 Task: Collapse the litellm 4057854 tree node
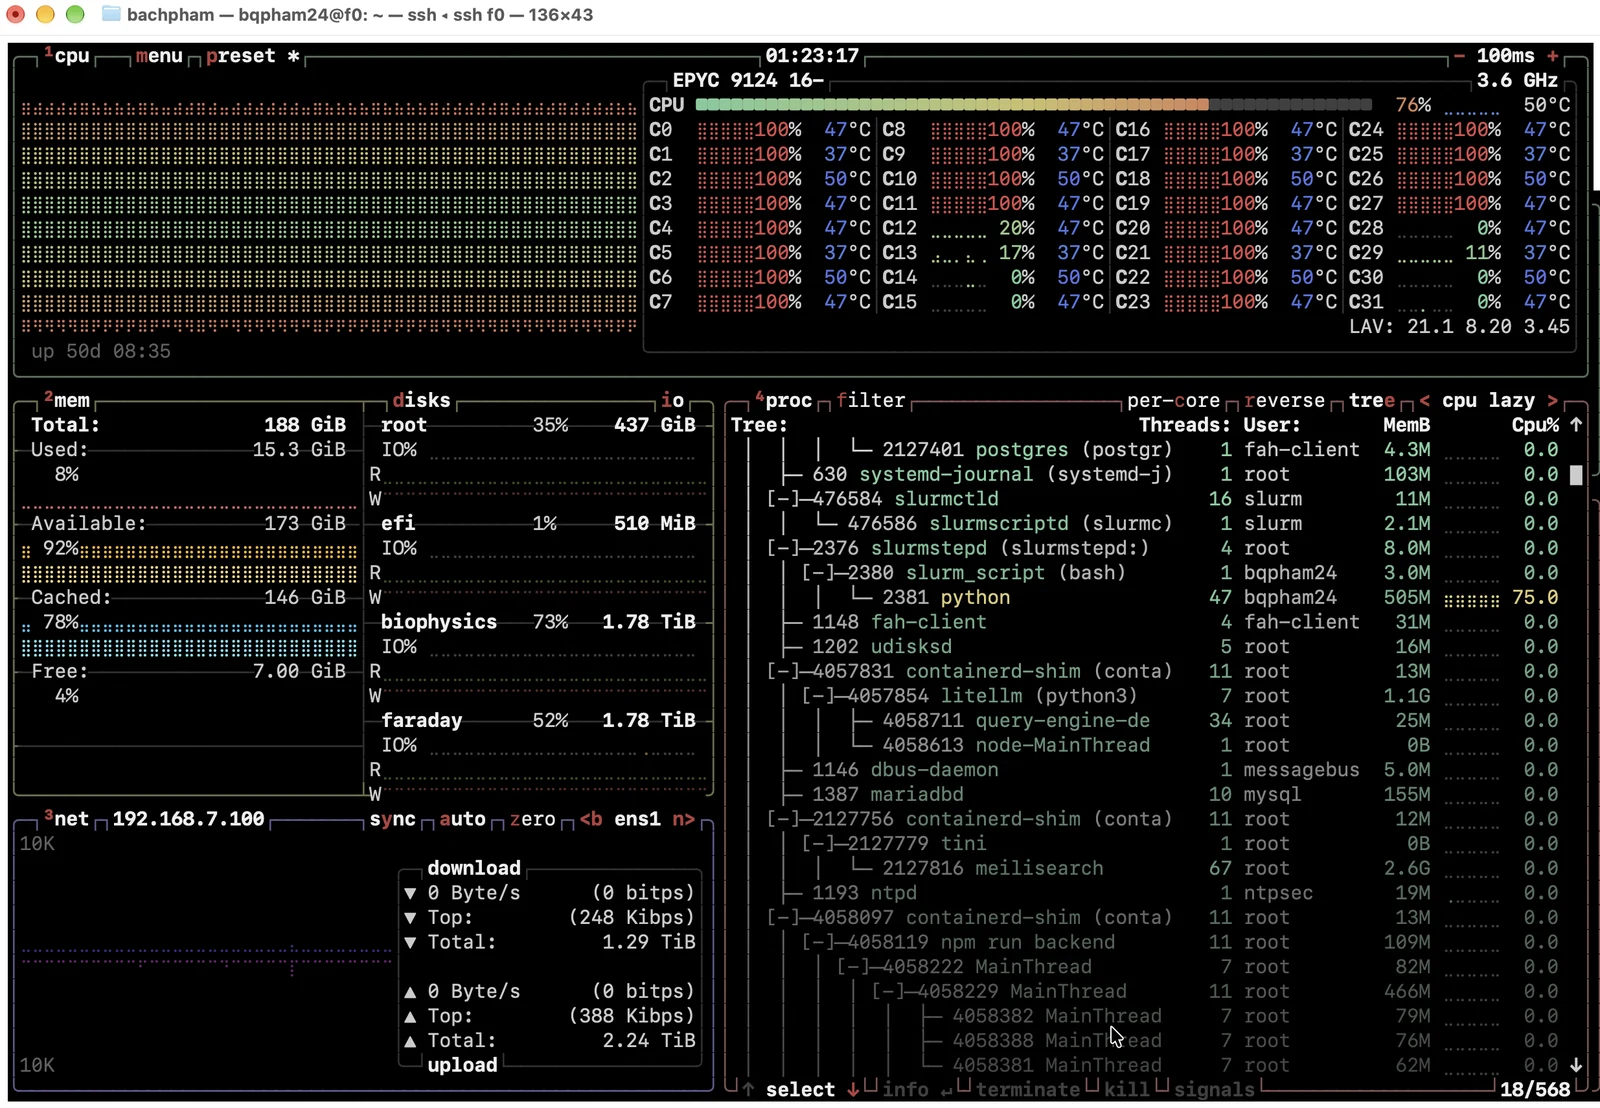(819, 696)
